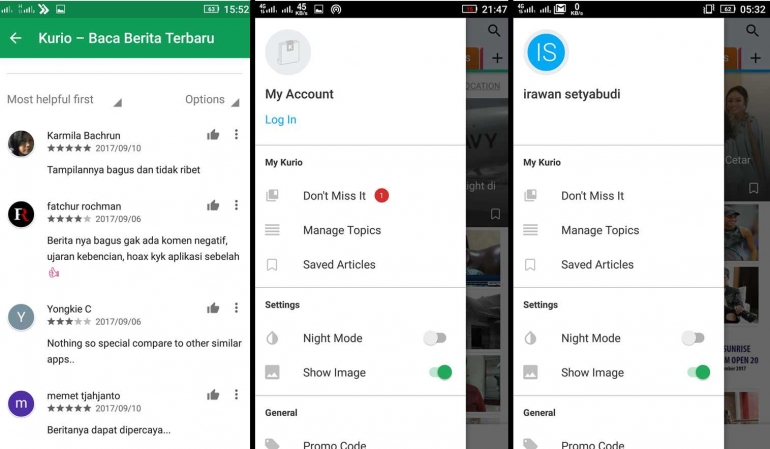
Task: Tap the Show Image icon in irawan's drawer
Action: click(x=530, y=372)
